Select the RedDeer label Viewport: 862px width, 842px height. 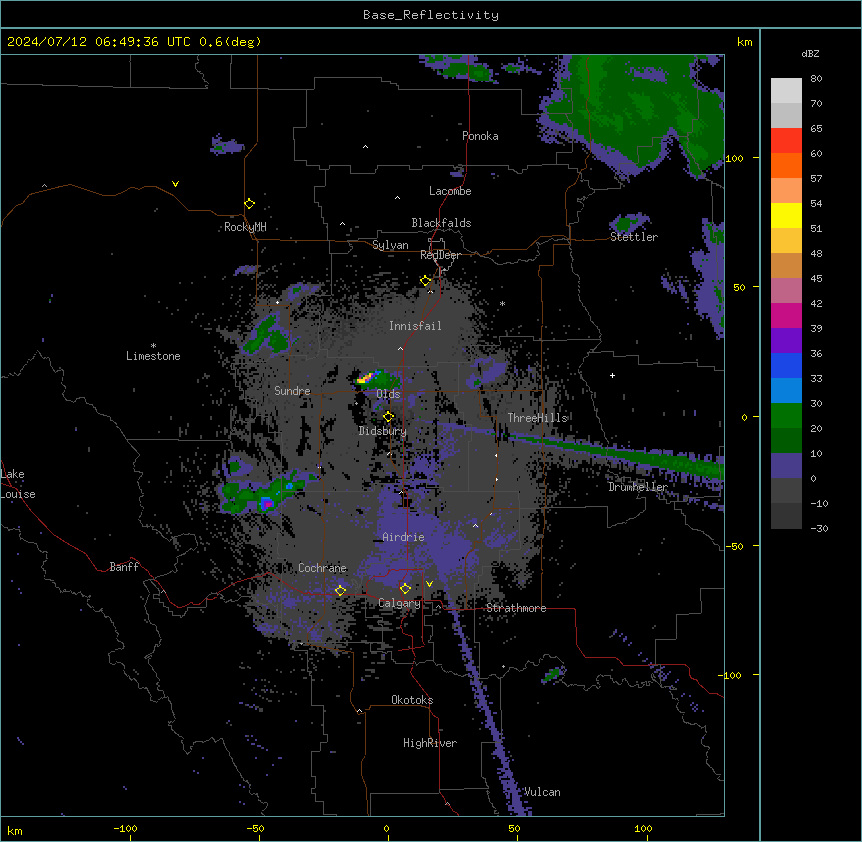tap(440, 255)
